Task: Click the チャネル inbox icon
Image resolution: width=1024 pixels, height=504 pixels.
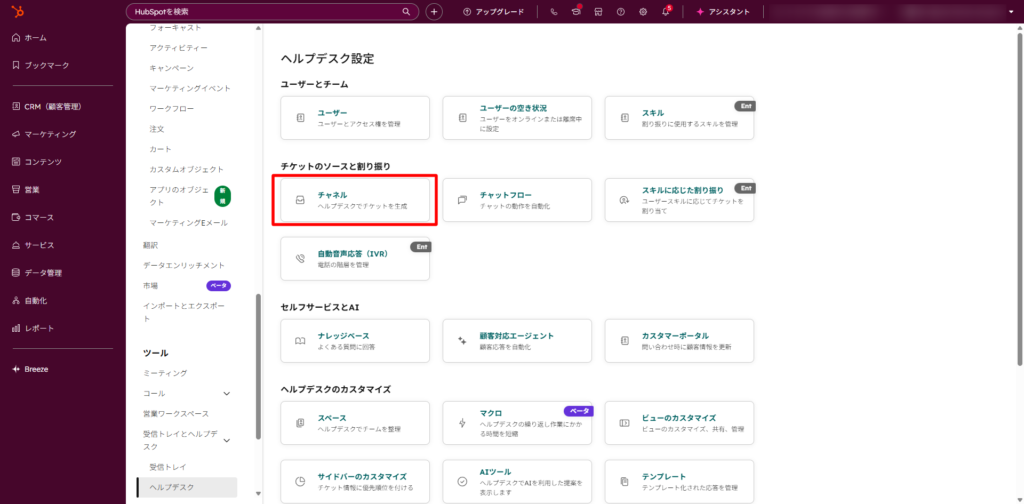Action: (x=300, y=200)
